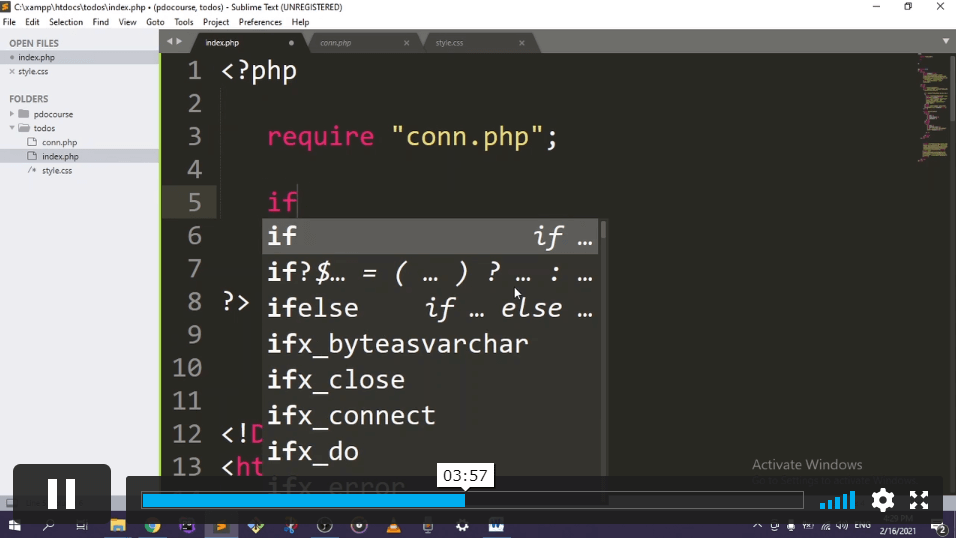
Task: Close the style.css tab
Action: click(522, 43)
